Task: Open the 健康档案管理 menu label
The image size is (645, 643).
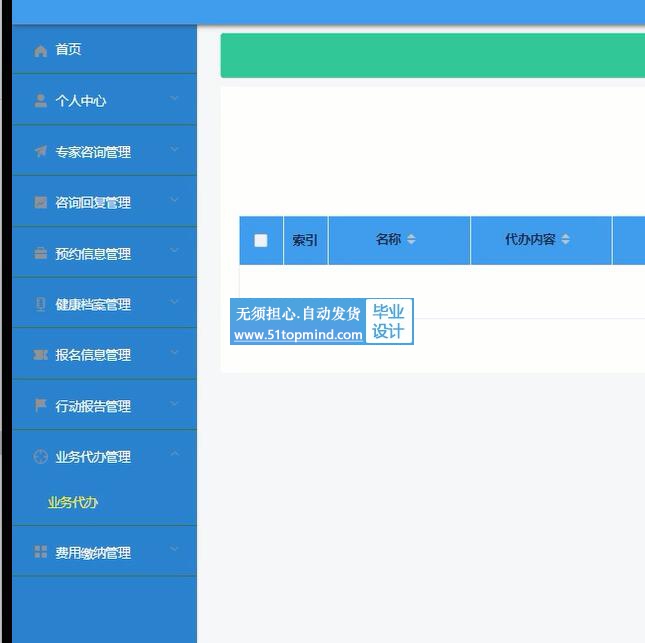Action: pos(93,304)
